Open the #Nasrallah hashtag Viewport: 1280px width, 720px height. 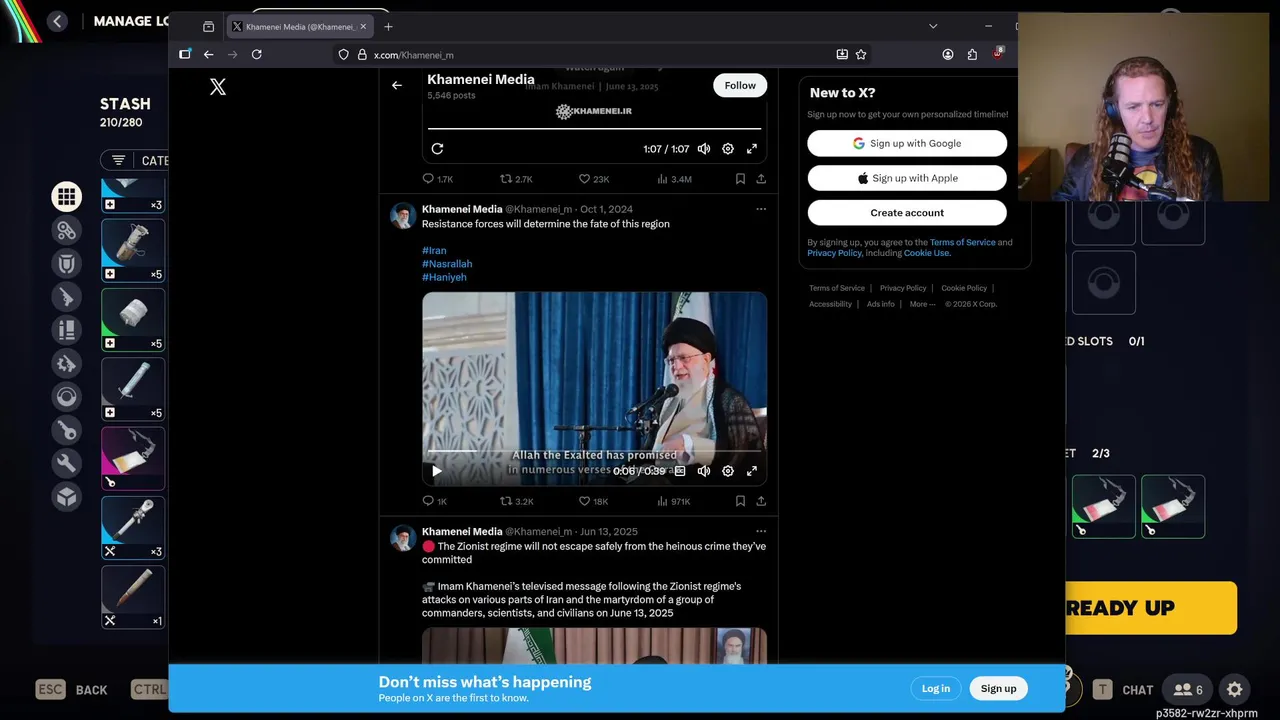click(447, 264)
